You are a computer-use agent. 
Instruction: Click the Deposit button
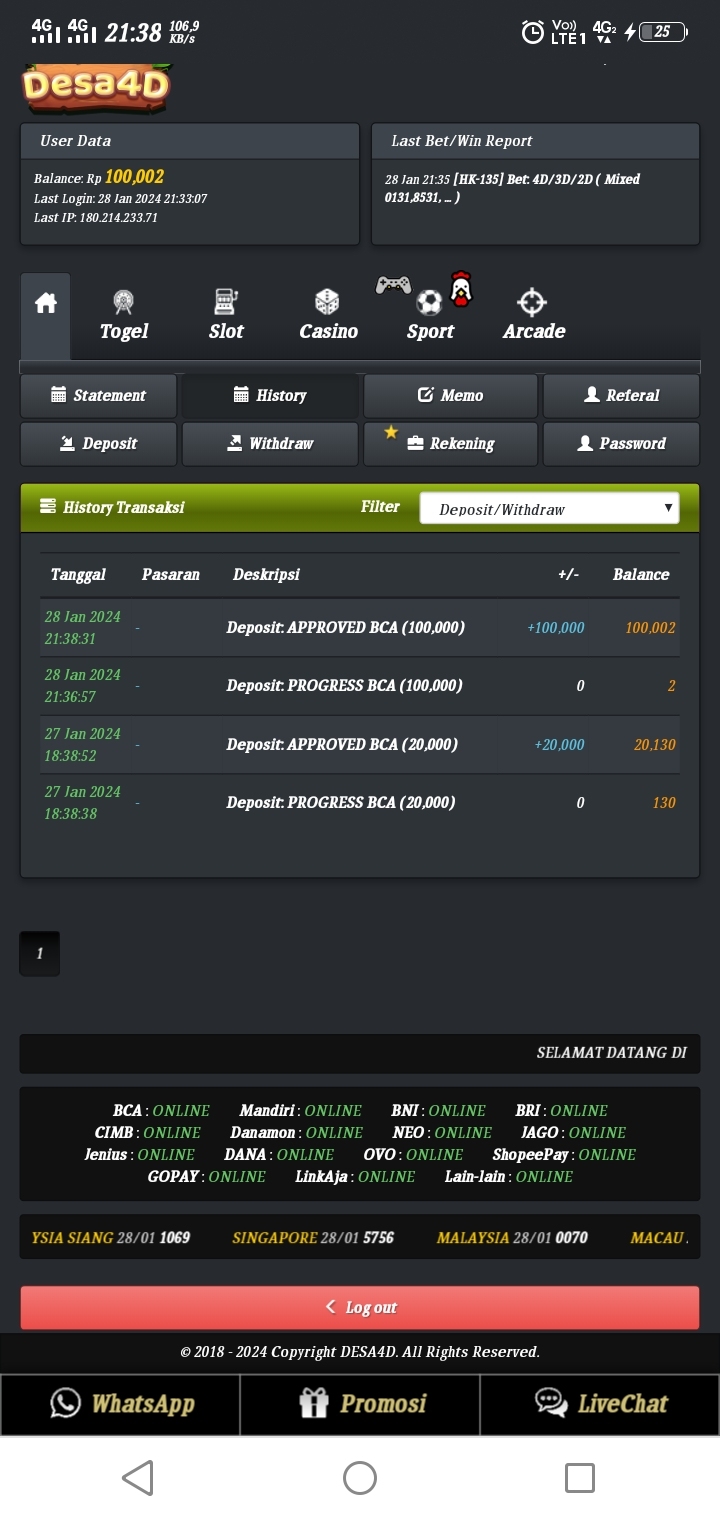98,443
